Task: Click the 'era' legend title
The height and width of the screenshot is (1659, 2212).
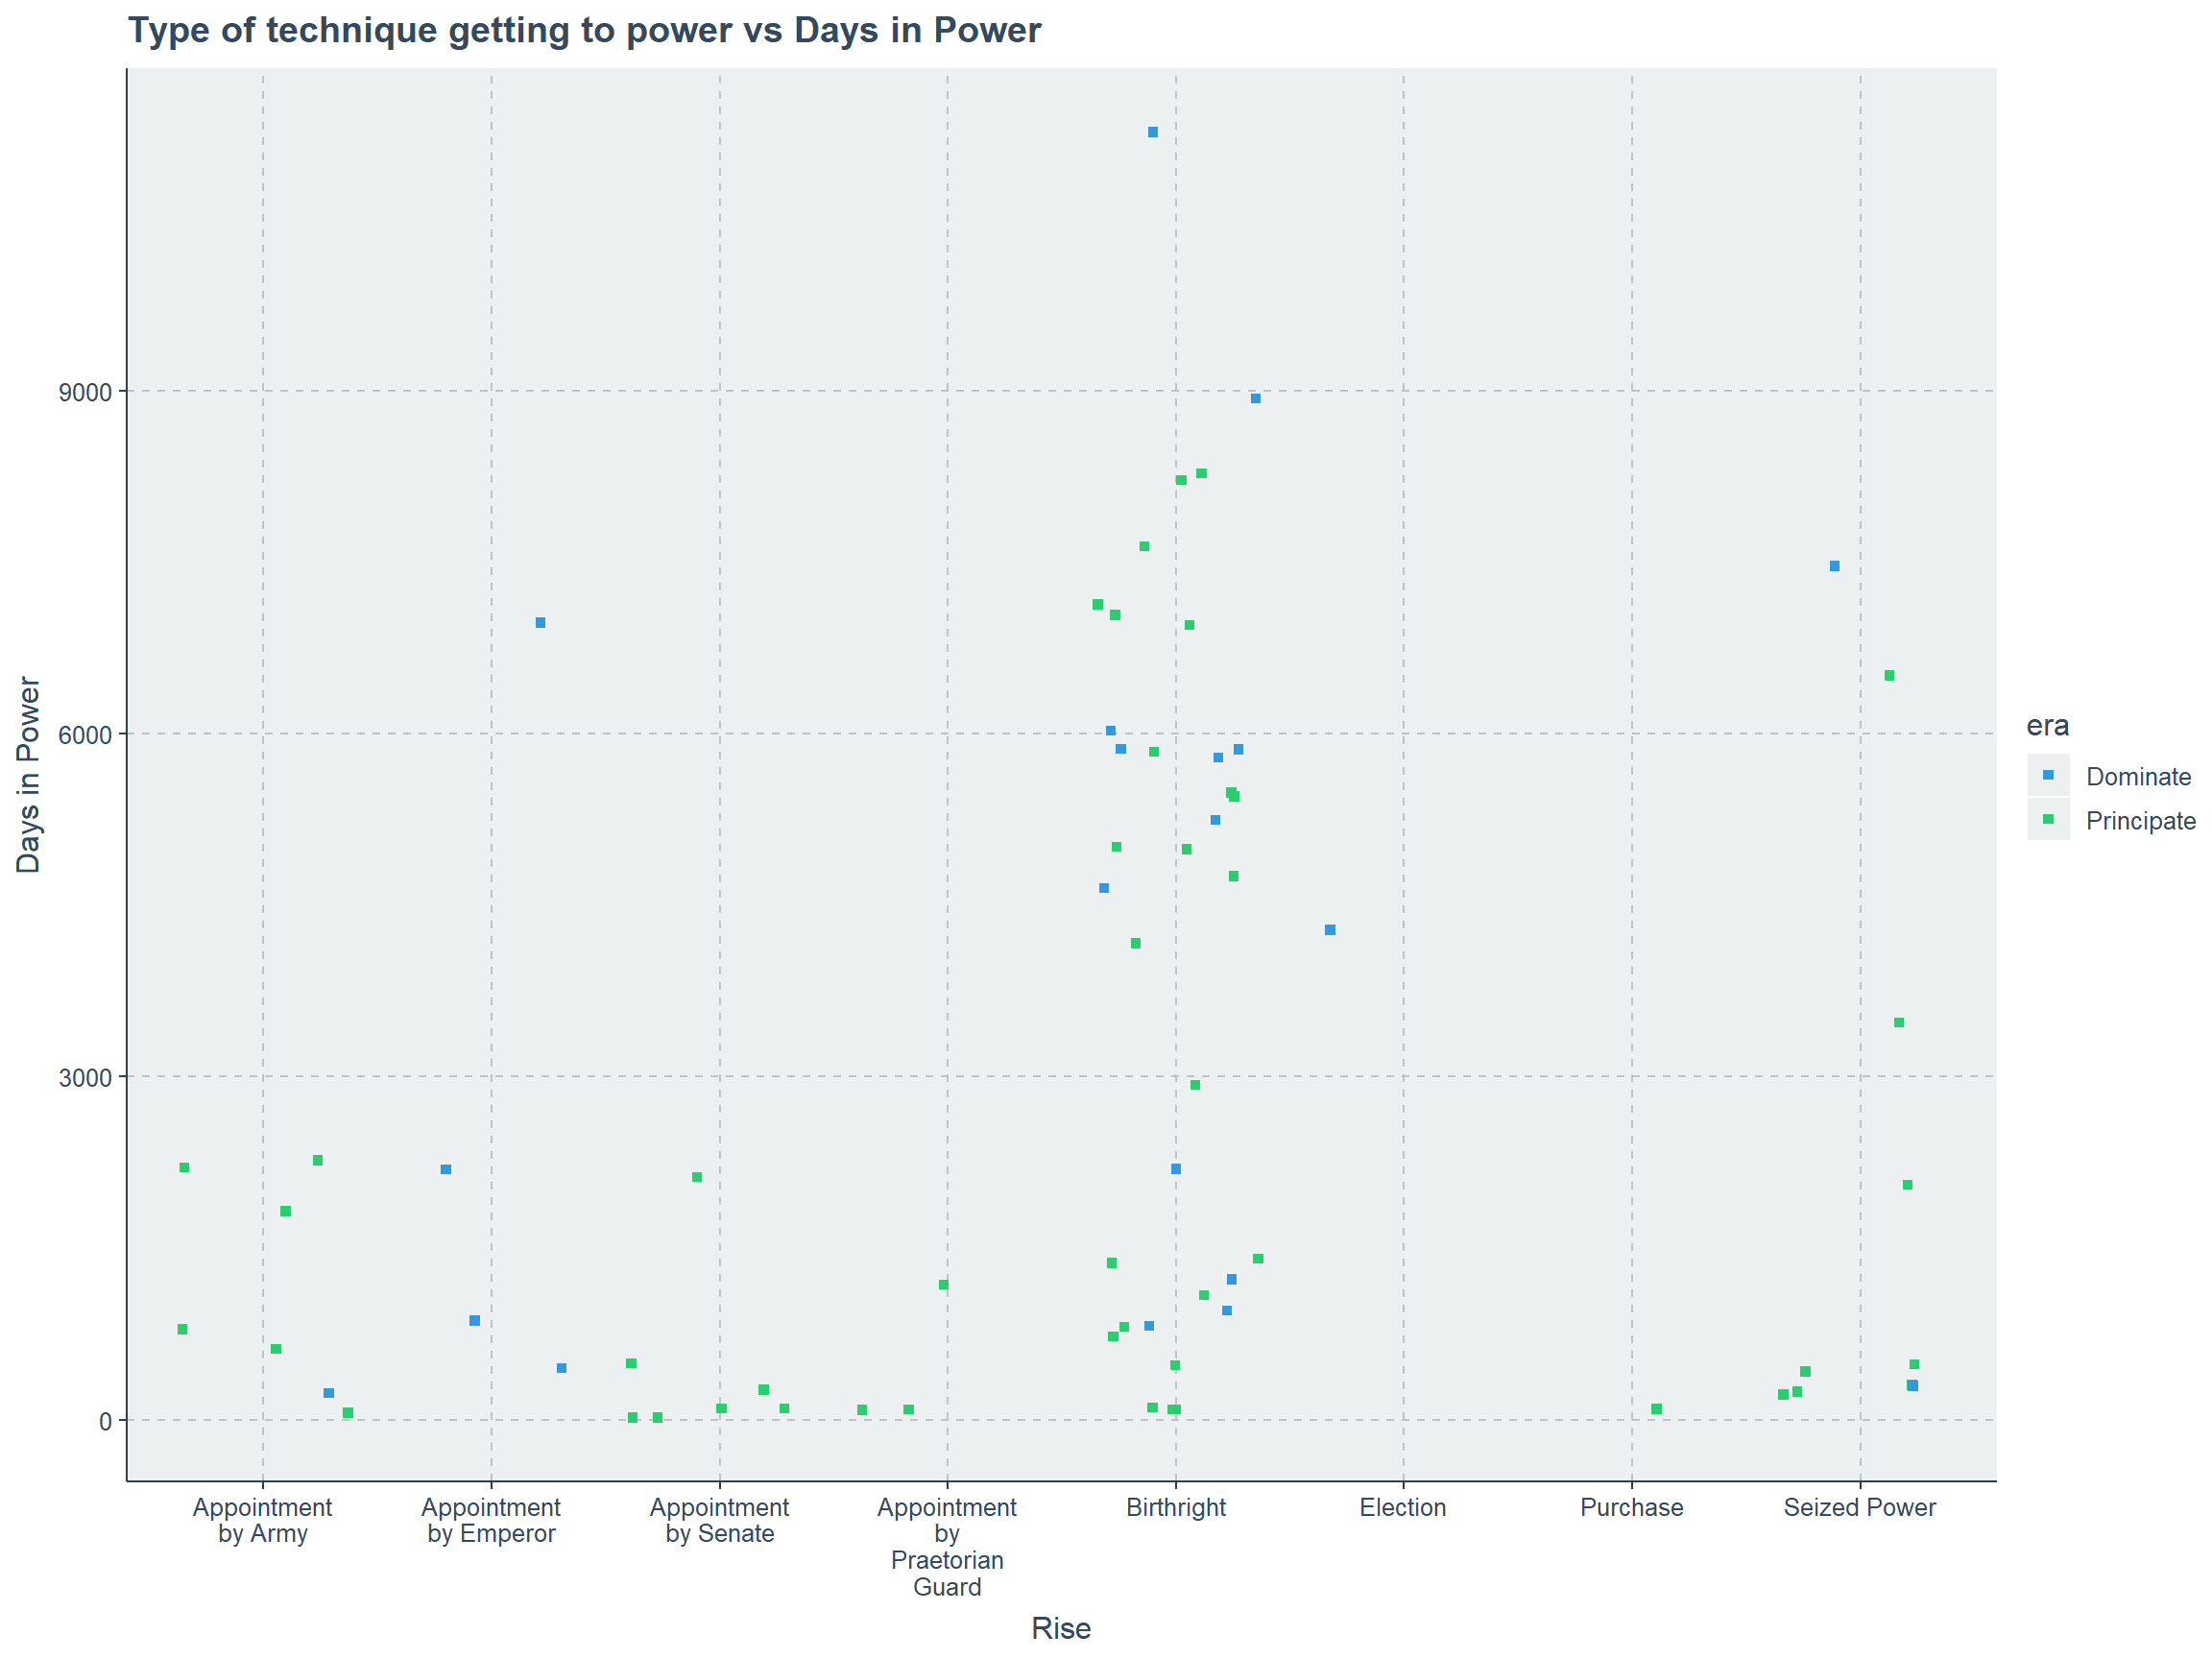Action: (2048, 725)
